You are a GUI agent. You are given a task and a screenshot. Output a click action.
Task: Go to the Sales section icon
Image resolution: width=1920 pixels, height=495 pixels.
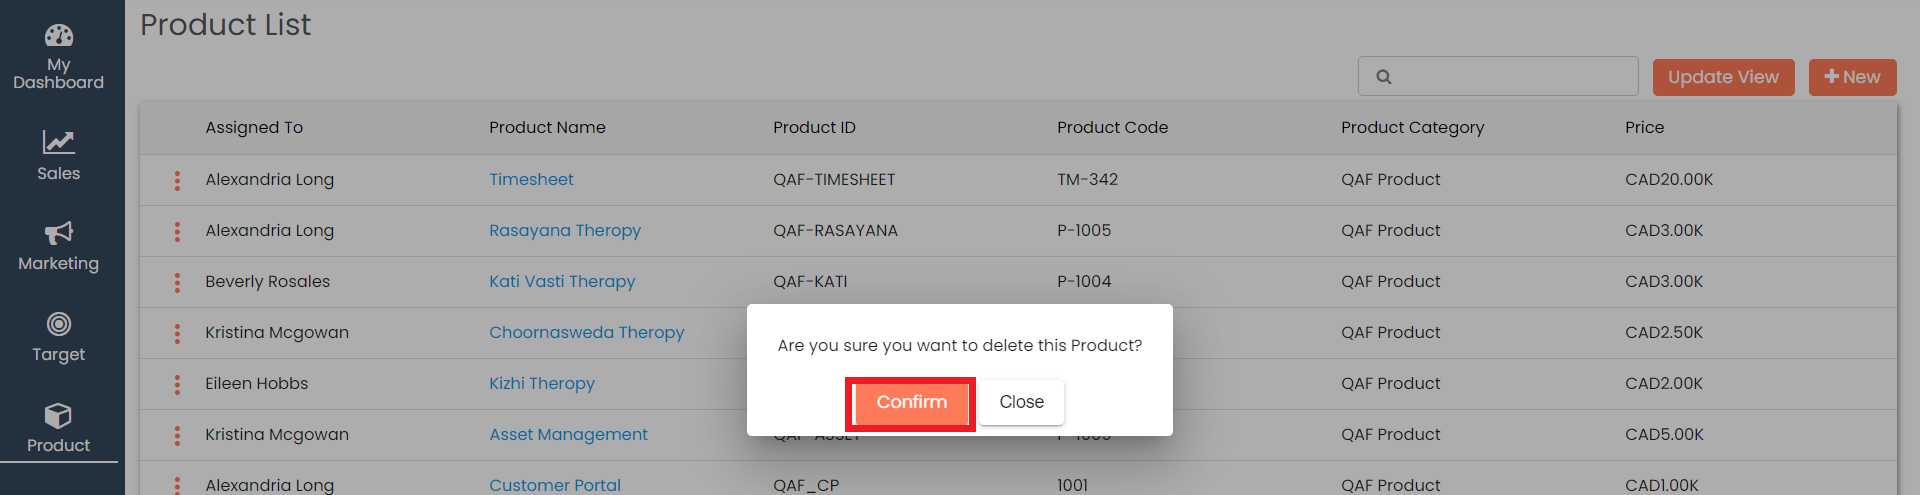58,143
